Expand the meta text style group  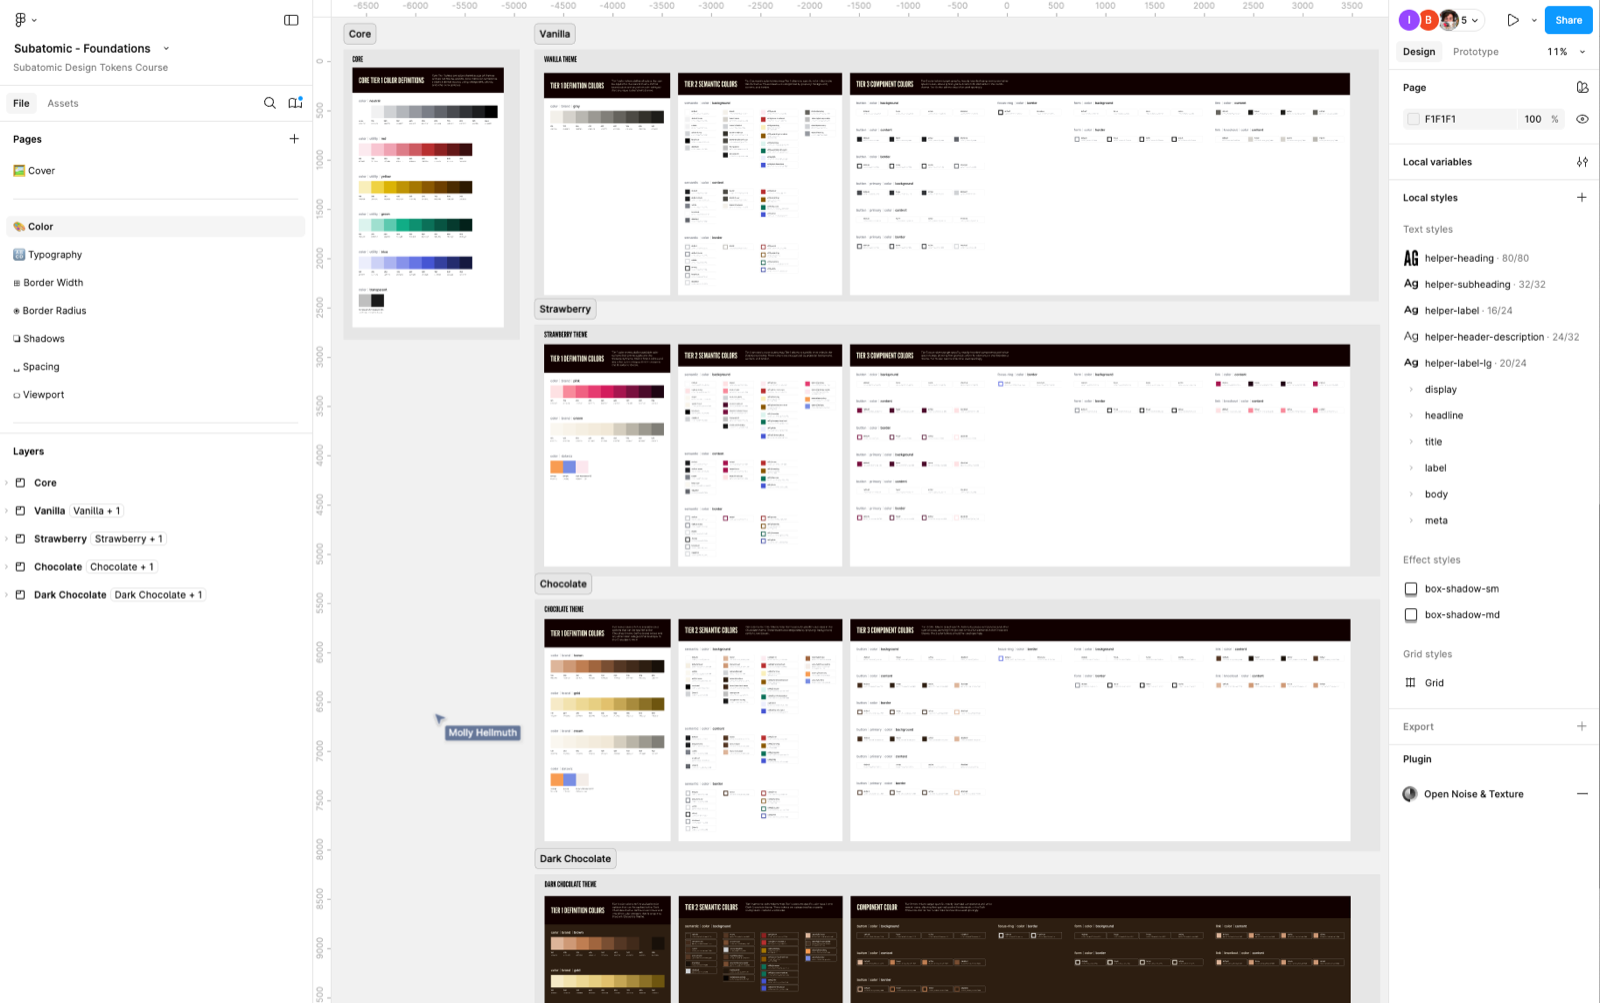1412,521
